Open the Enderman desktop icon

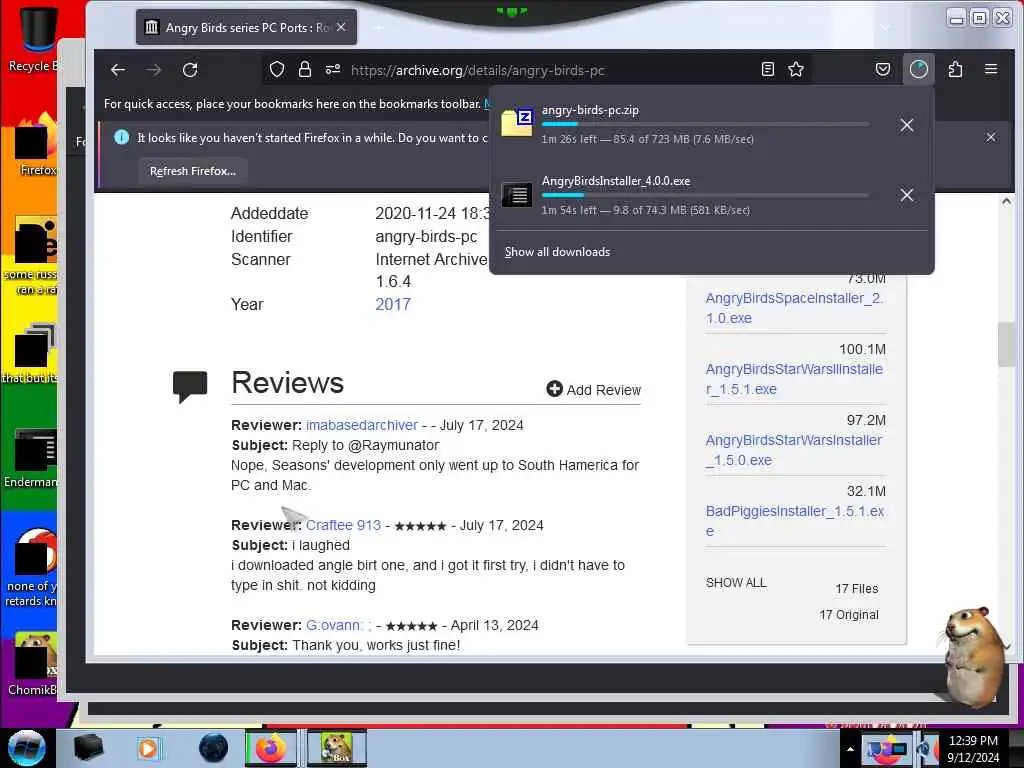(x=31, y=458)
